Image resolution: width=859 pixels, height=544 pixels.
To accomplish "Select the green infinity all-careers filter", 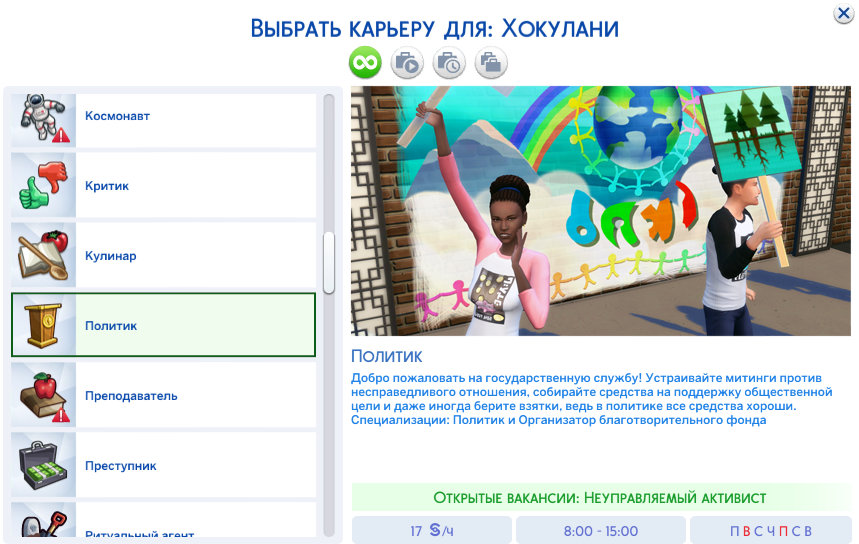I will click(365, 63).
